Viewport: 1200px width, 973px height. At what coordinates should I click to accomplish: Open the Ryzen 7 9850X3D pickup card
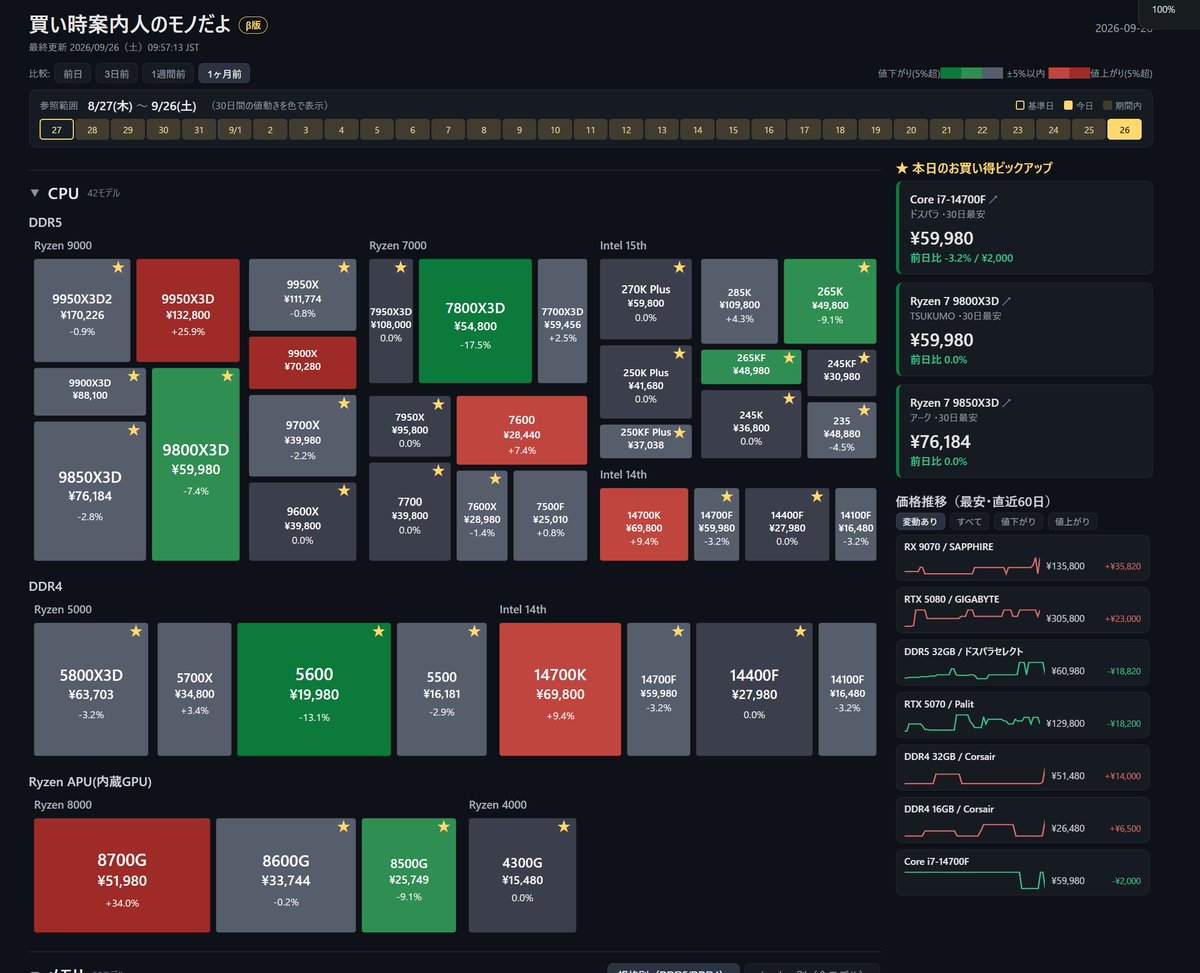pyautogui.click(x=1023, y=430)
